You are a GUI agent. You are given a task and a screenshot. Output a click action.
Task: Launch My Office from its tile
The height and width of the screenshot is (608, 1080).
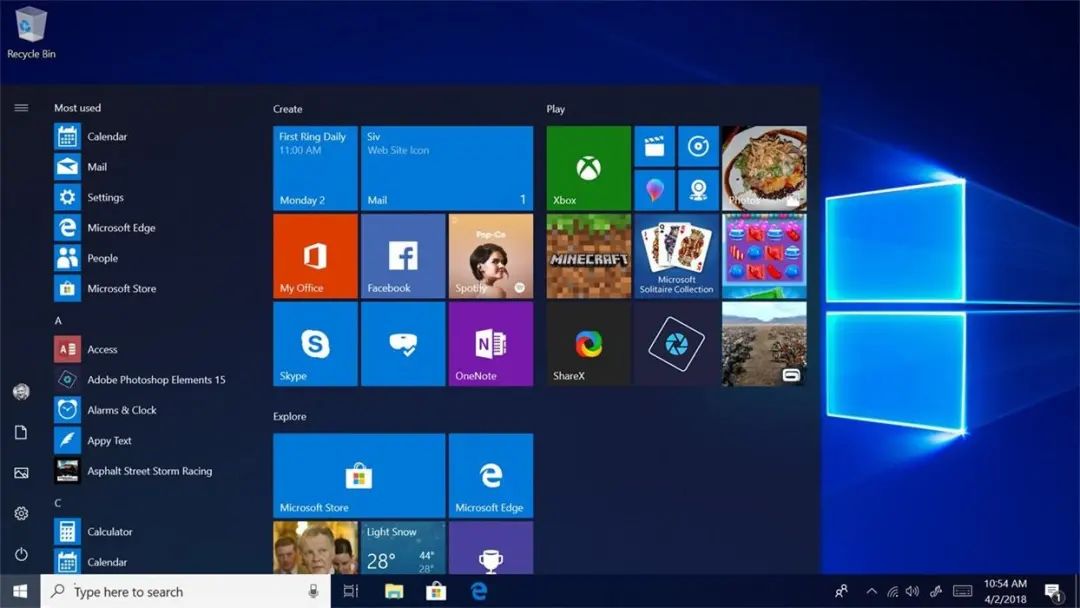tap(314, 256)
